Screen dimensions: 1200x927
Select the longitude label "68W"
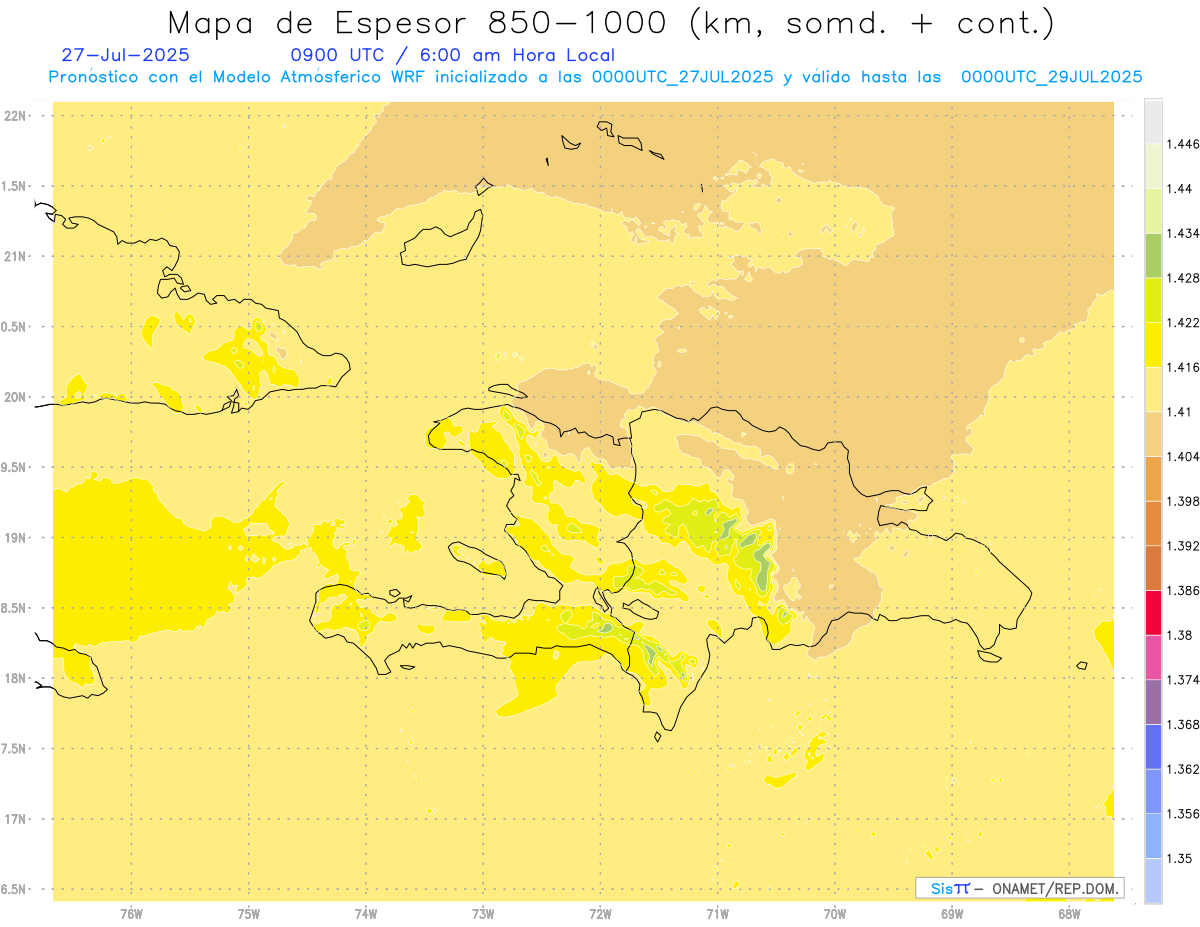pyautogui.click(x=1069, y=914)
